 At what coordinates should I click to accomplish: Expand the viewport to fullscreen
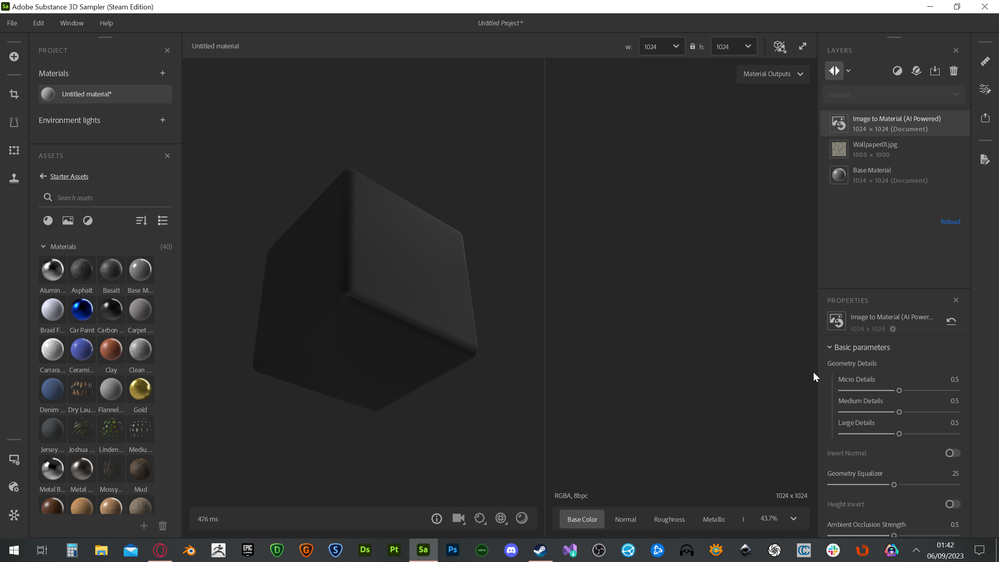[802, 46]
